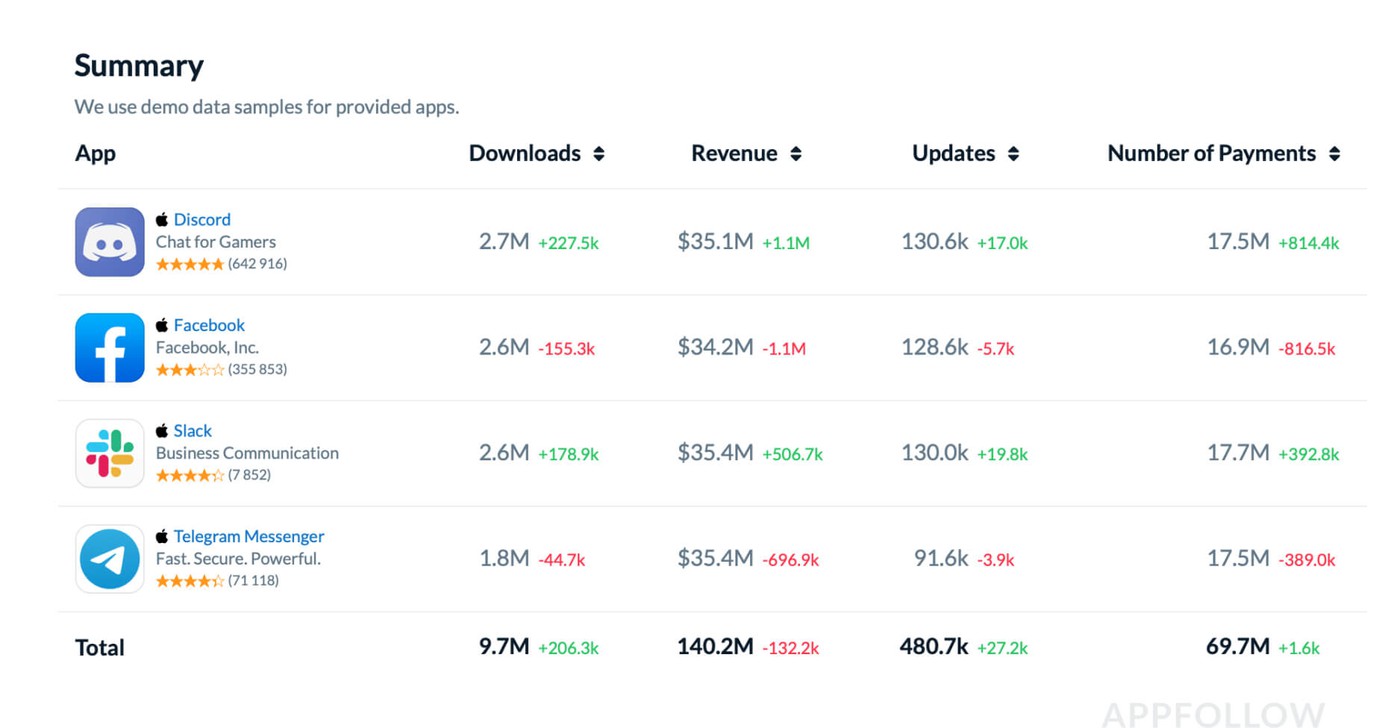1400x728 pixels.
Task: Select Slack's 130.0k updates value
Action: pos(934,453)
